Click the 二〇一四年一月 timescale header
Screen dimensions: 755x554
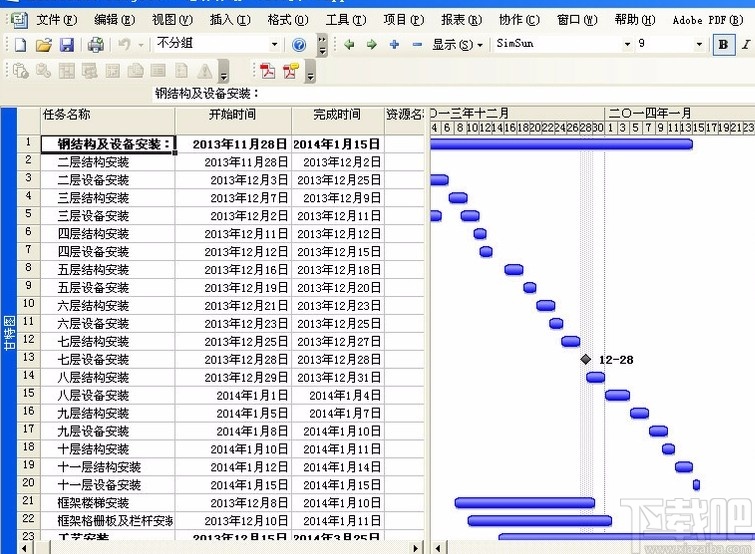point(679,114)
